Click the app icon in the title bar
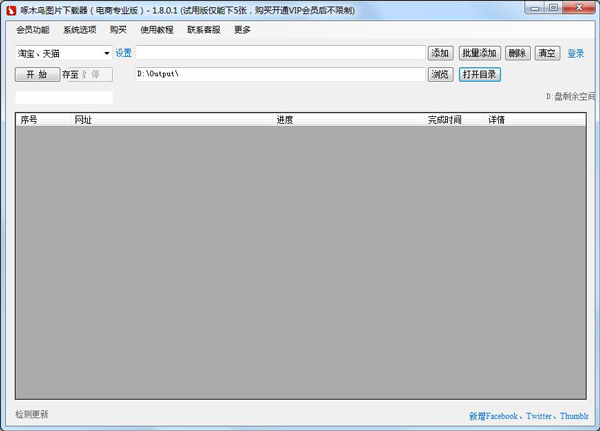The image size is (600, 431). 11,10
